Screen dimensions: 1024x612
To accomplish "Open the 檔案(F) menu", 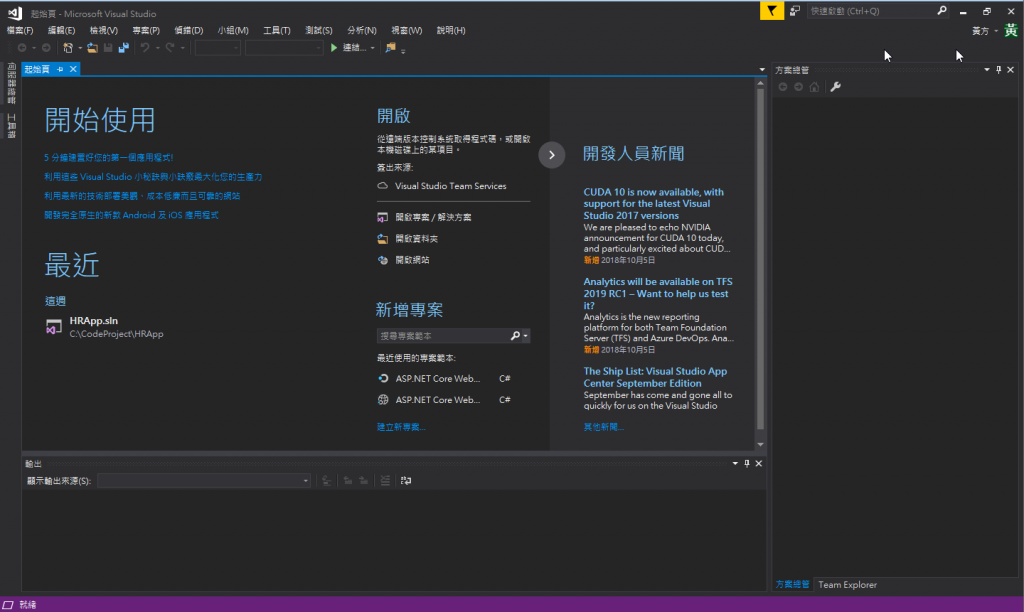I will [x=20, y=31].
